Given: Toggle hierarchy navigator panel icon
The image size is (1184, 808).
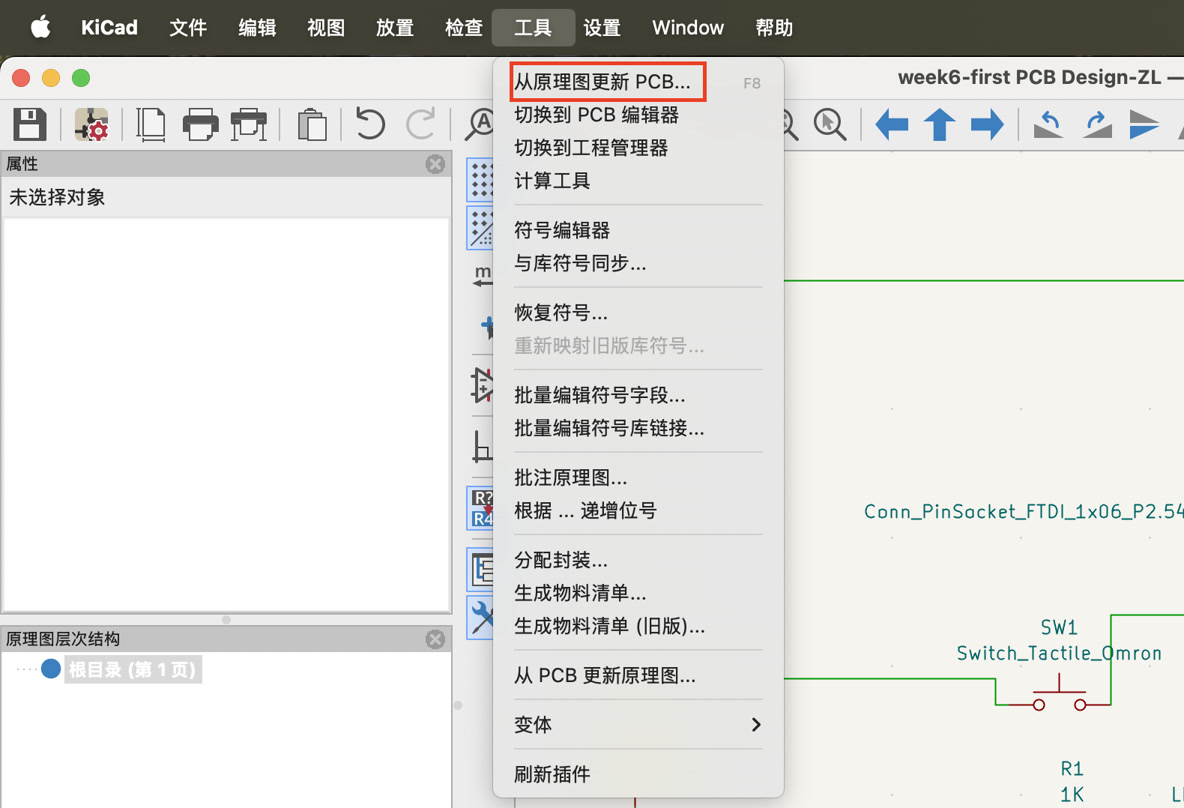Looking at the screenshot, I should pyautogui.click(x=480, y=569).
